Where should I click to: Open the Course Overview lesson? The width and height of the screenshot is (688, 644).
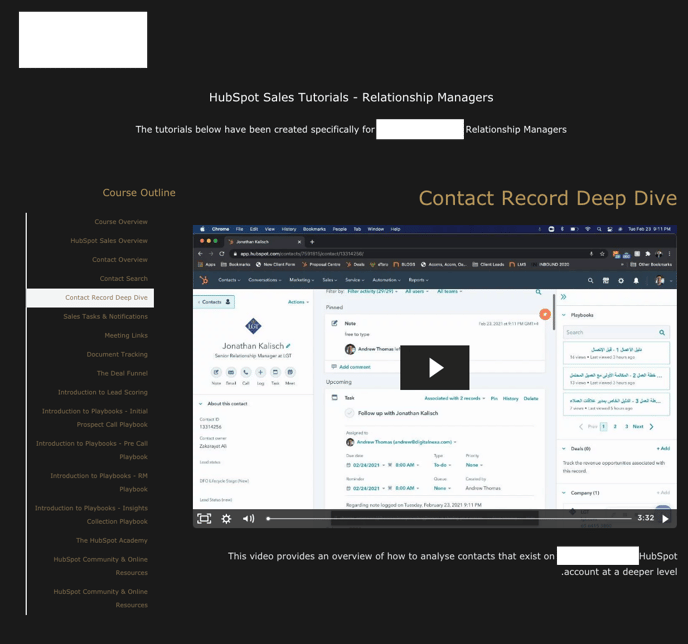click(x=121, y=222)
